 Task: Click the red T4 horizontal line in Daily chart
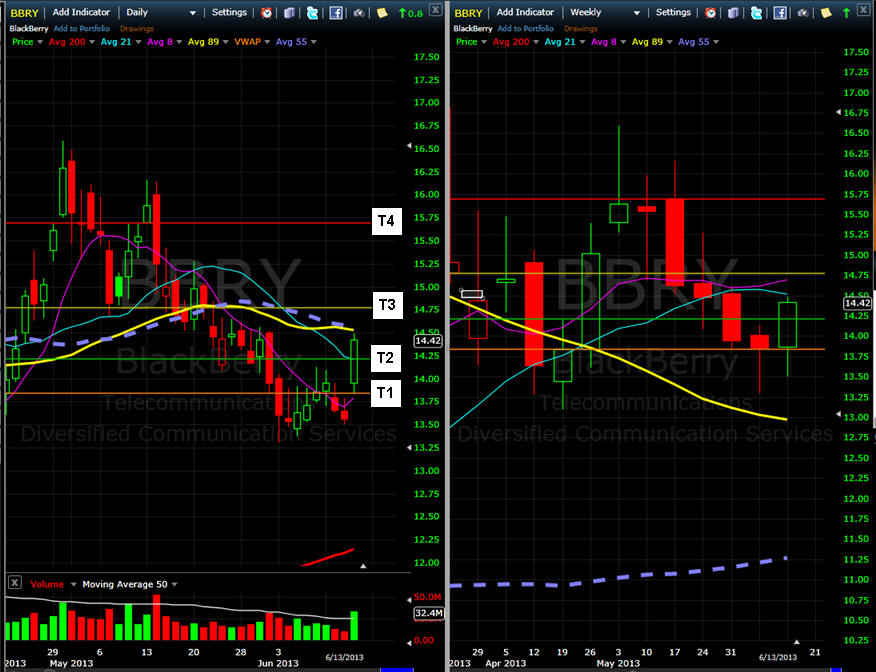(200, 222)
